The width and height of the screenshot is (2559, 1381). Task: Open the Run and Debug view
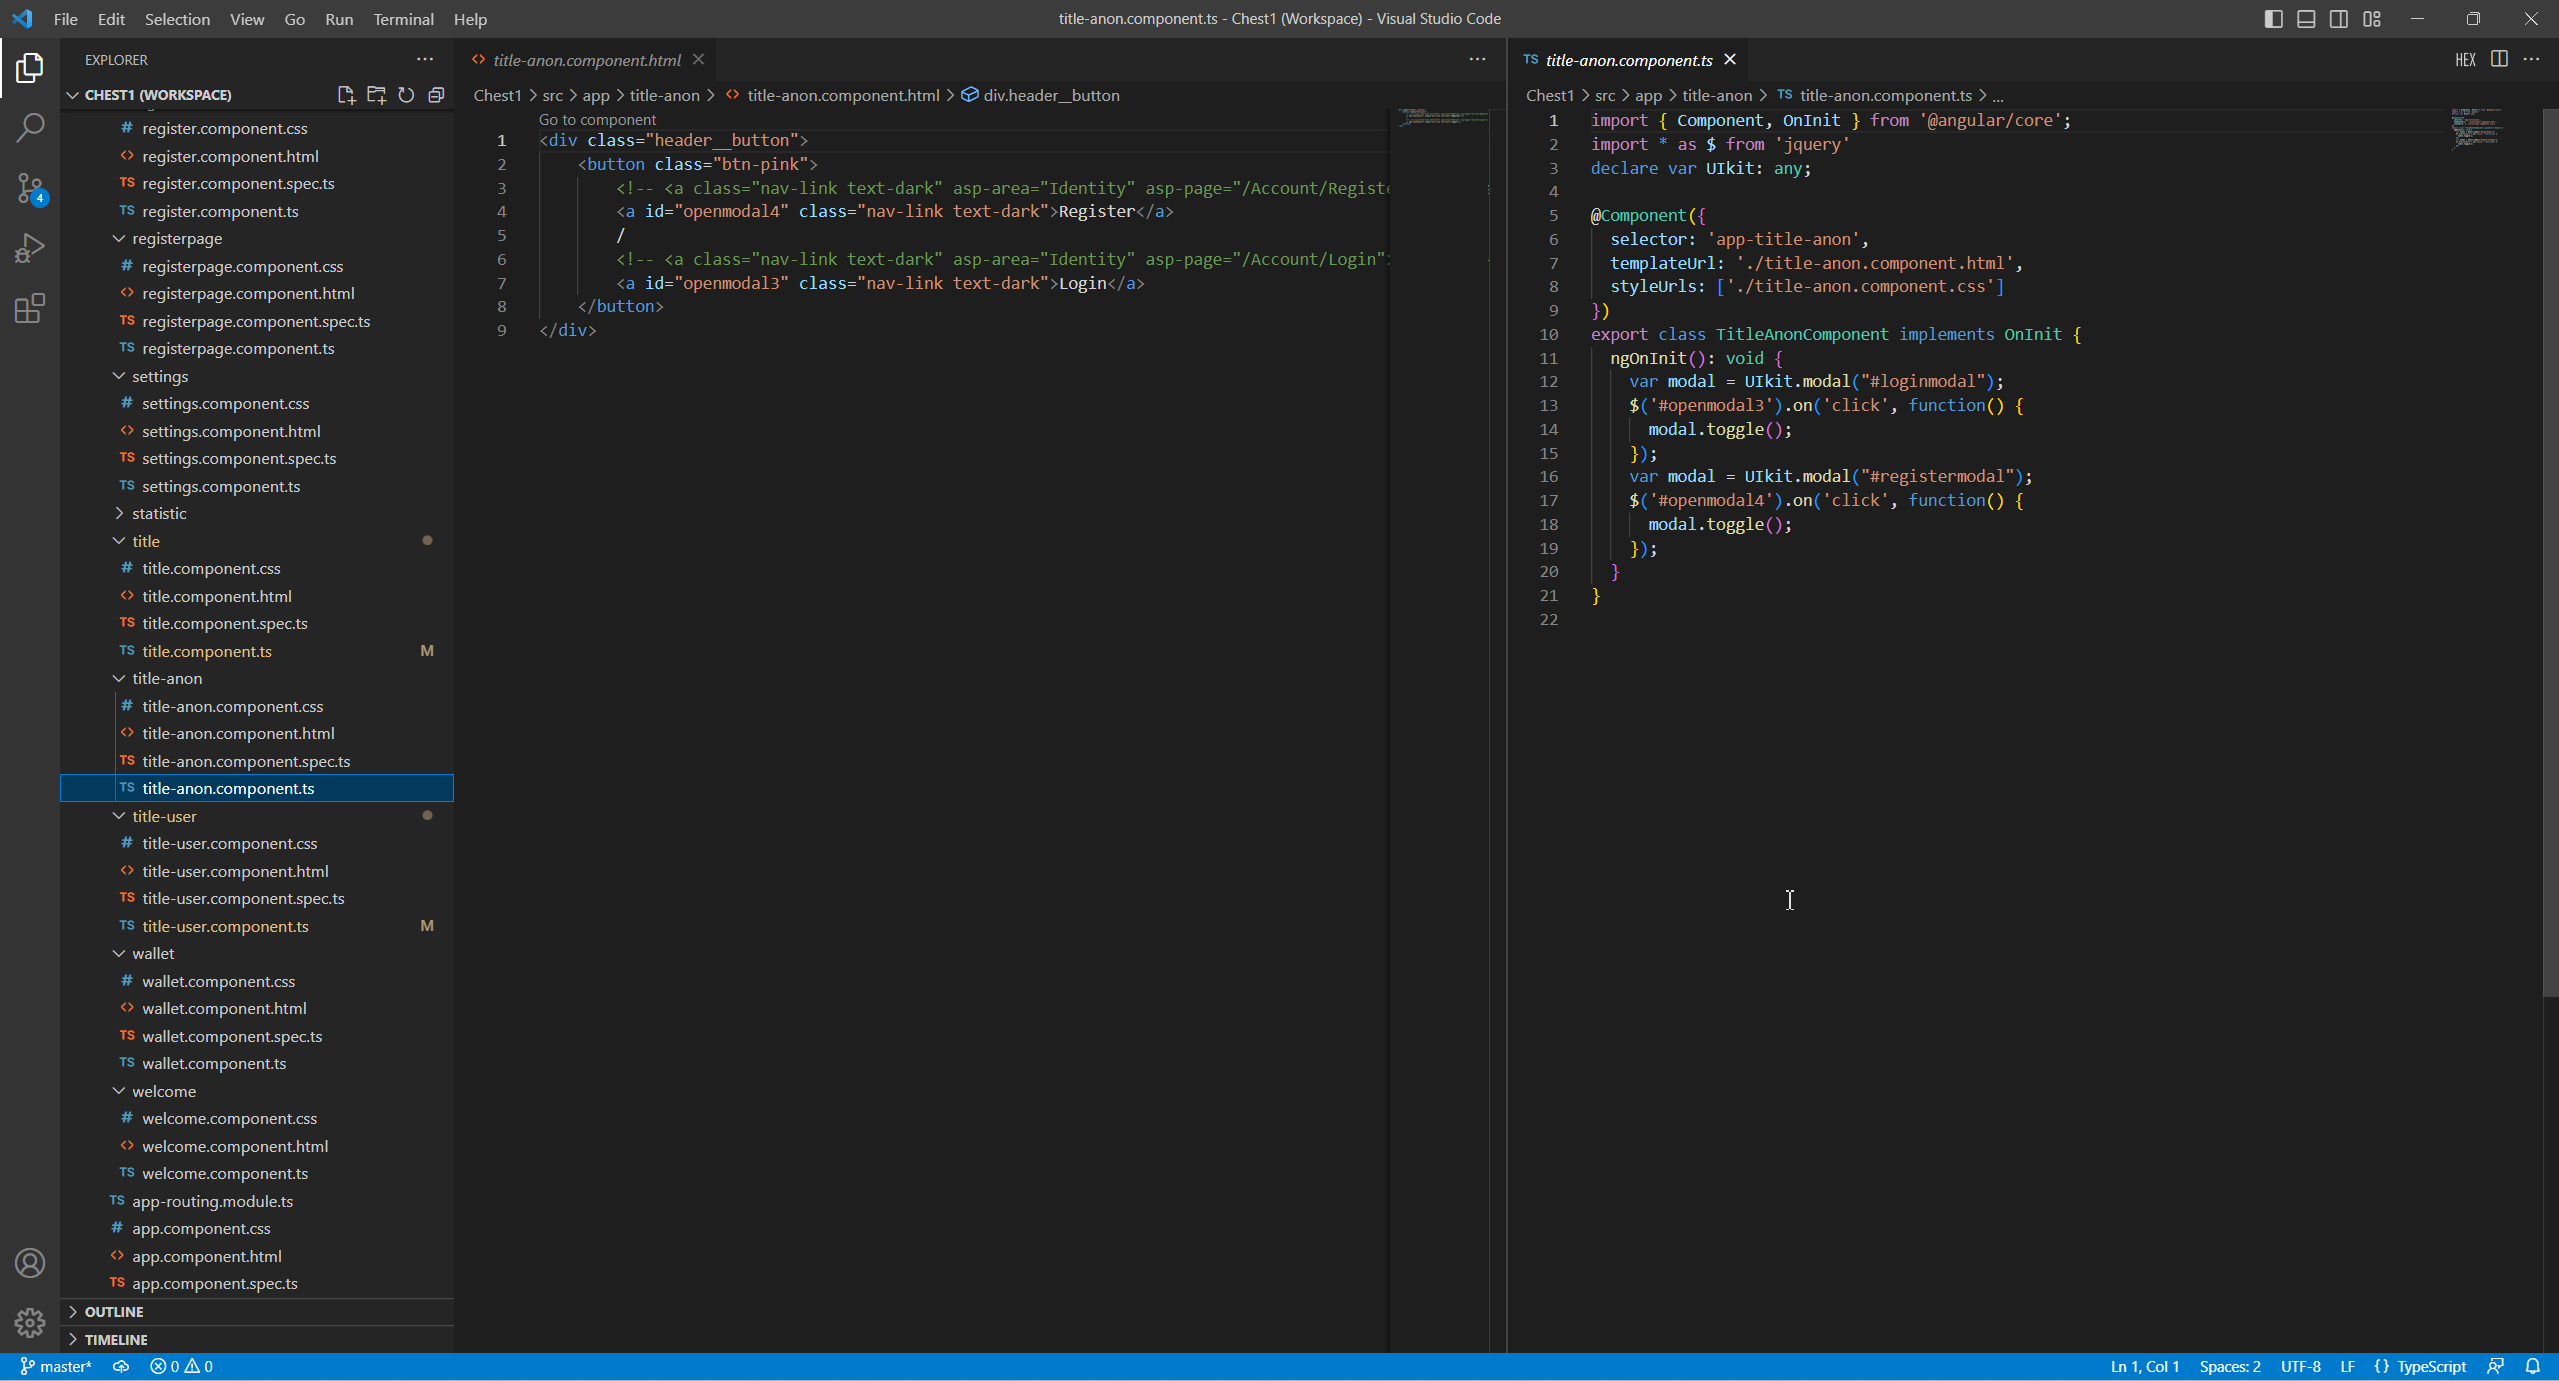click(30, 247)
